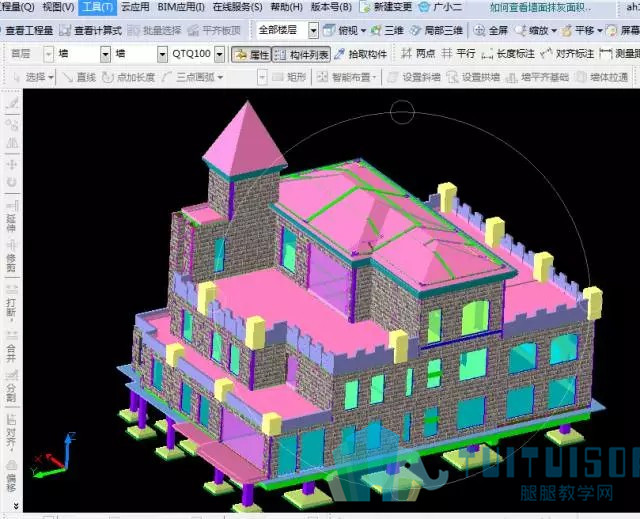Click the 测量 distance tool
Screen dimensions: 640x519
click(x=619, y=53)
